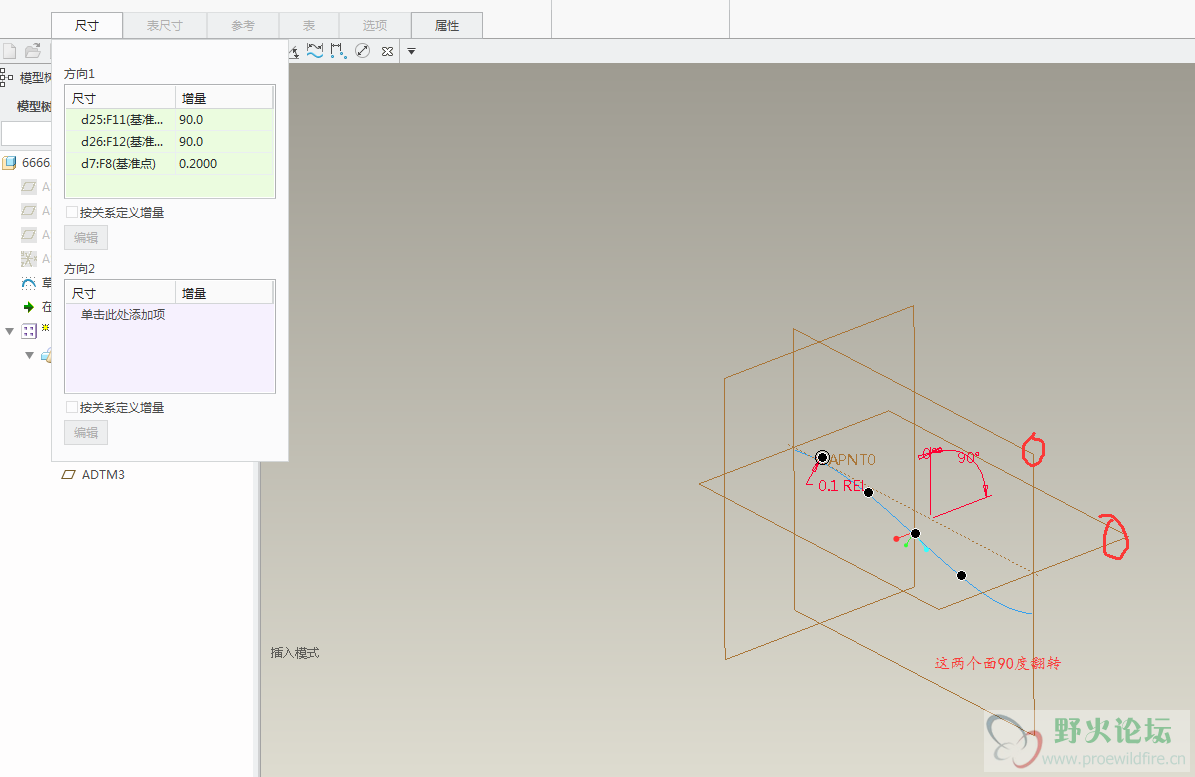Viewport: 1195px width, 777px height.
Task: Switch to the 选项 tab
Action: [x=374, y=26]
